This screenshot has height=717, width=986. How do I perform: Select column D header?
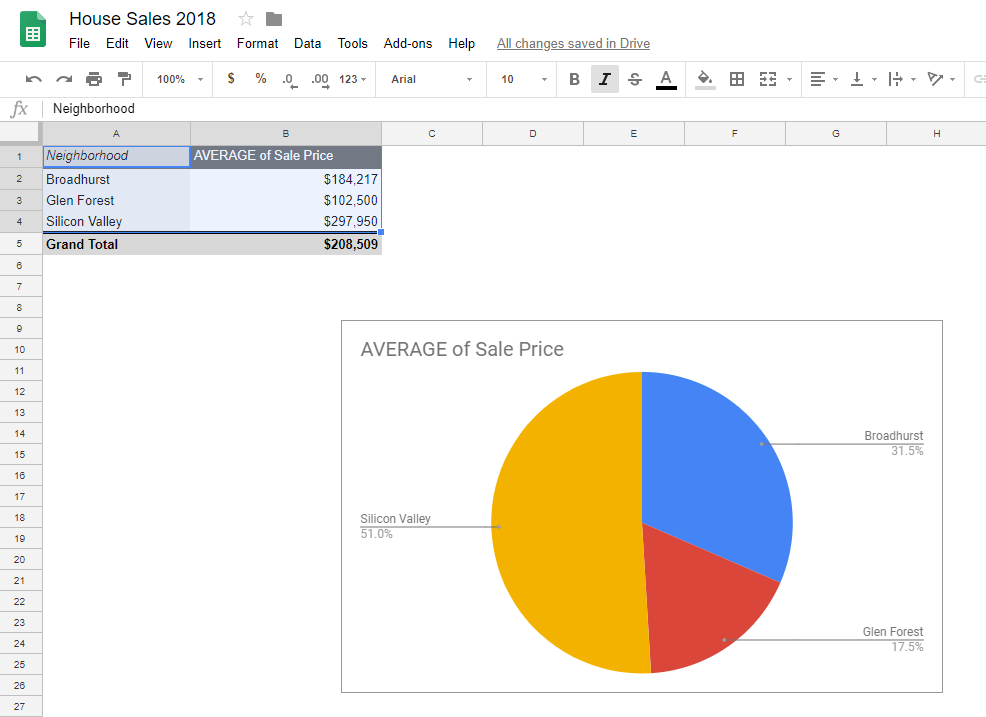533,133
